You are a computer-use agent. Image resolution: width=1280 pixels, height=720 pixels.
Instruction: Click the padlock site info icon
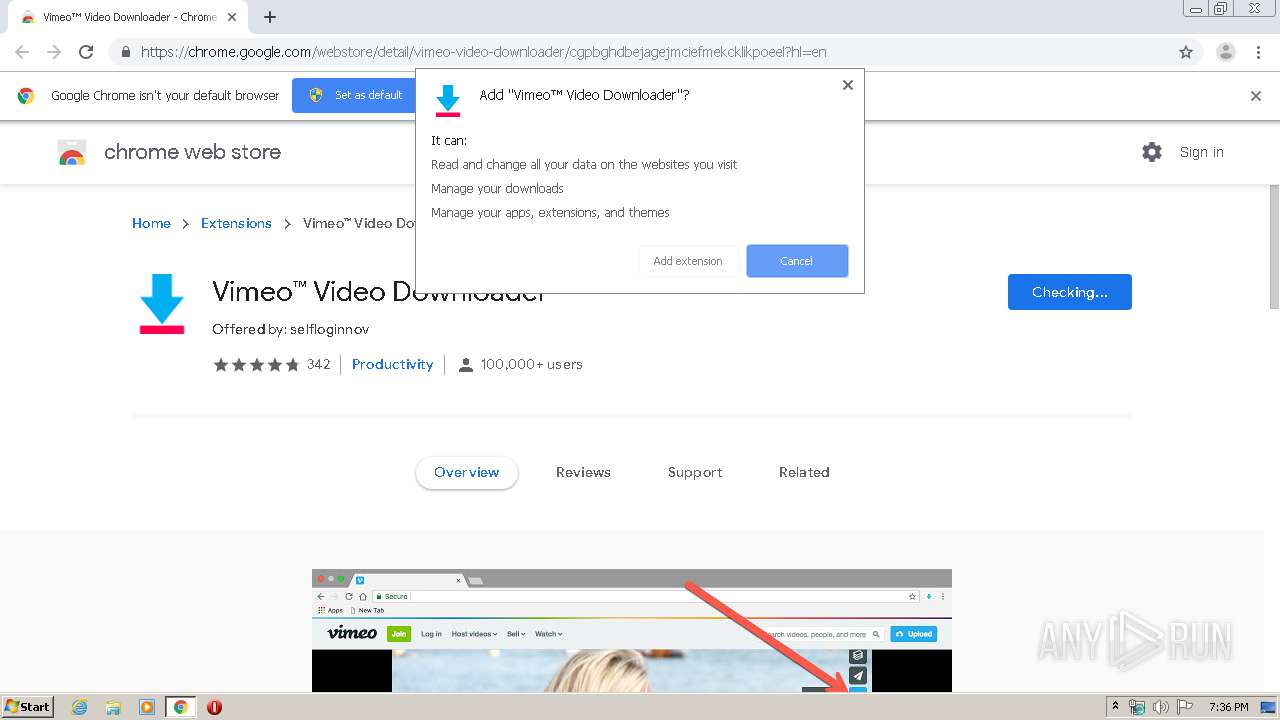click(126, 52)
